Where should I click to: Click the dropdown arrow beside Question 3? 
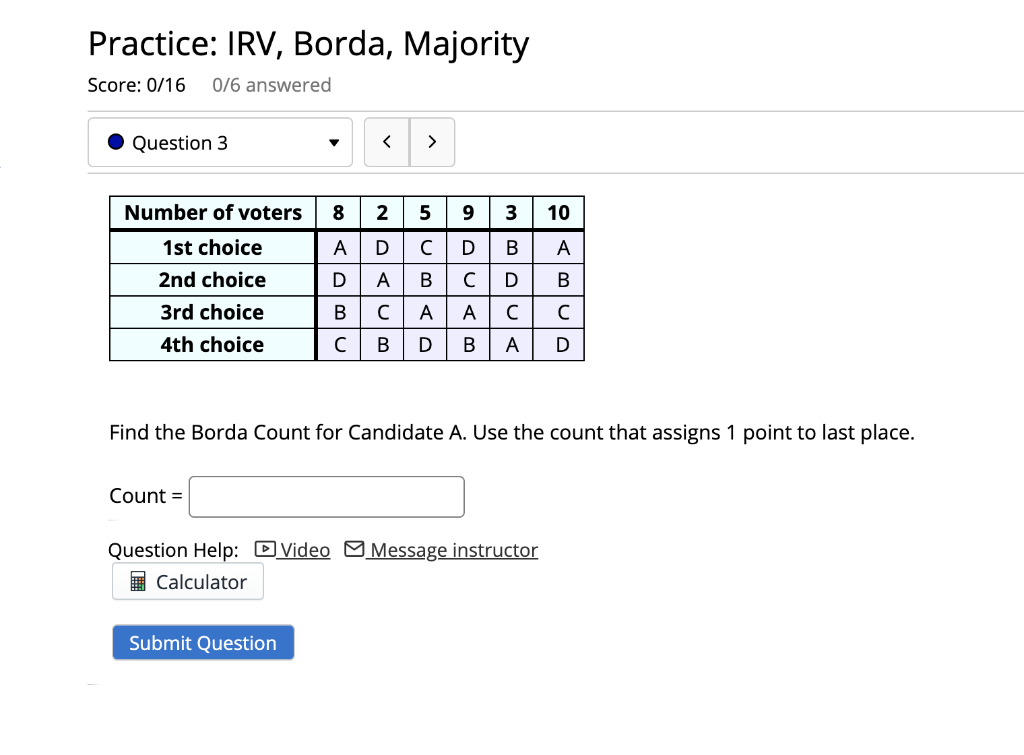(x=334, y=143)
